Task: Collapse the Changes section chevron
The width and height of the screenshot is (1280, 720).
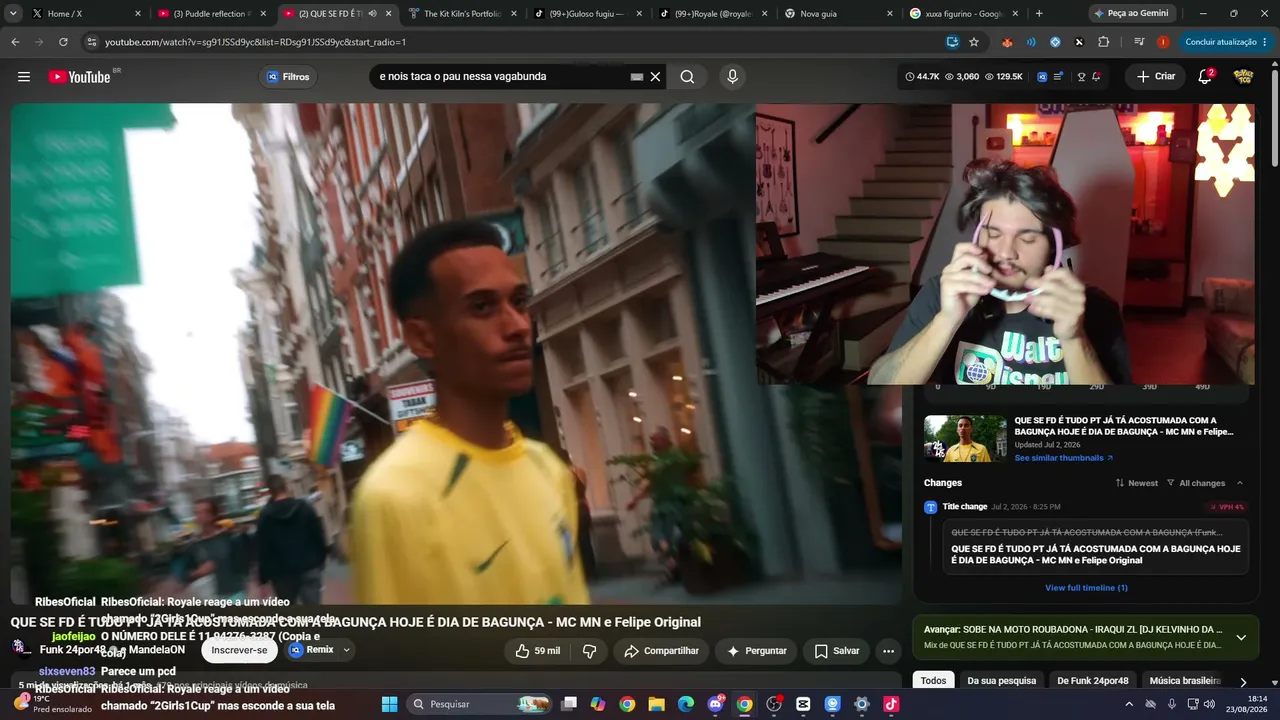Action: 1240,483
